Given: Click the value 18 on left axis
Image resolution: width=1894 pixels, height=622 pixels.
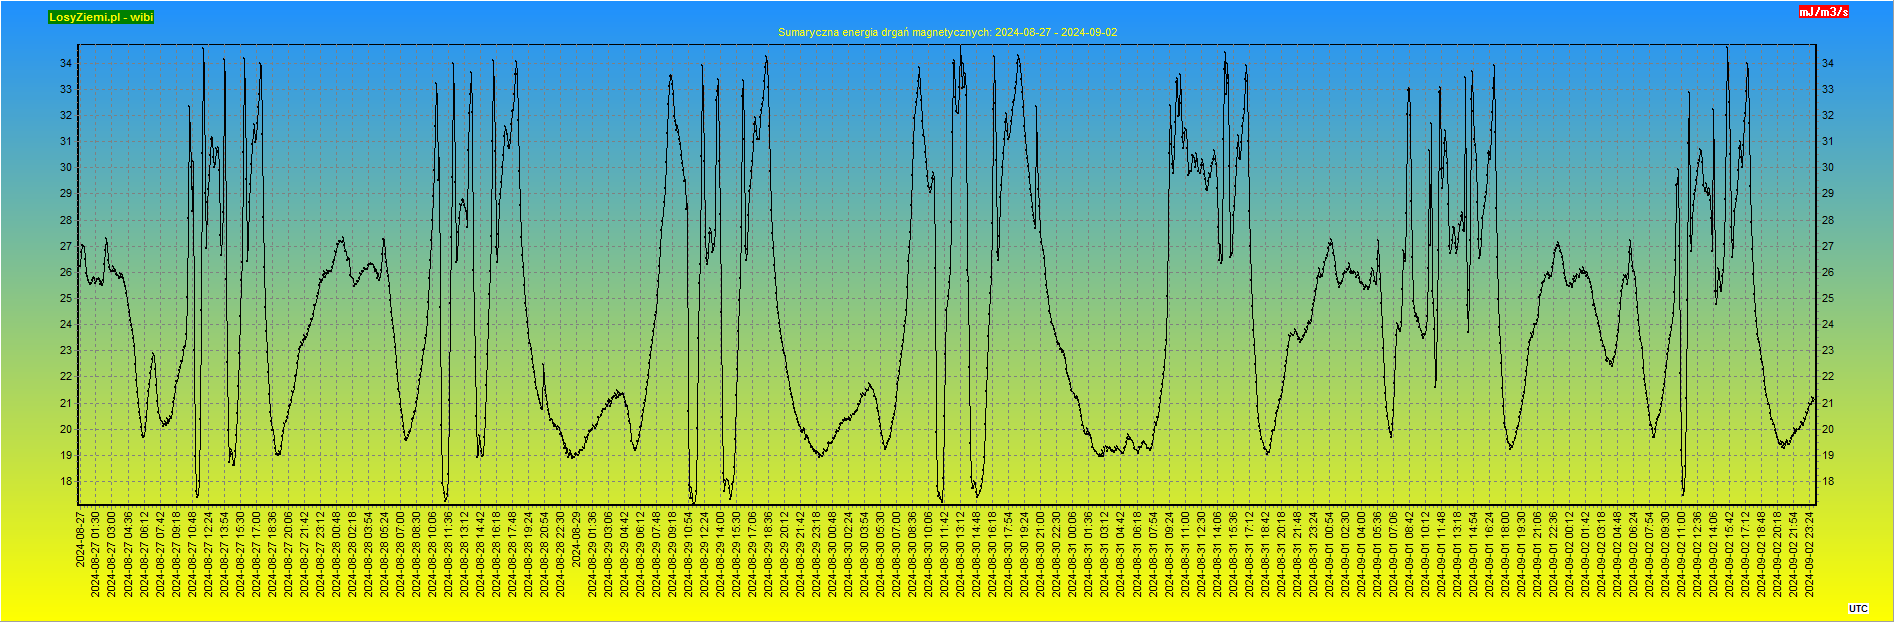Looking at the screenshot, I should (x=66, y=481).
